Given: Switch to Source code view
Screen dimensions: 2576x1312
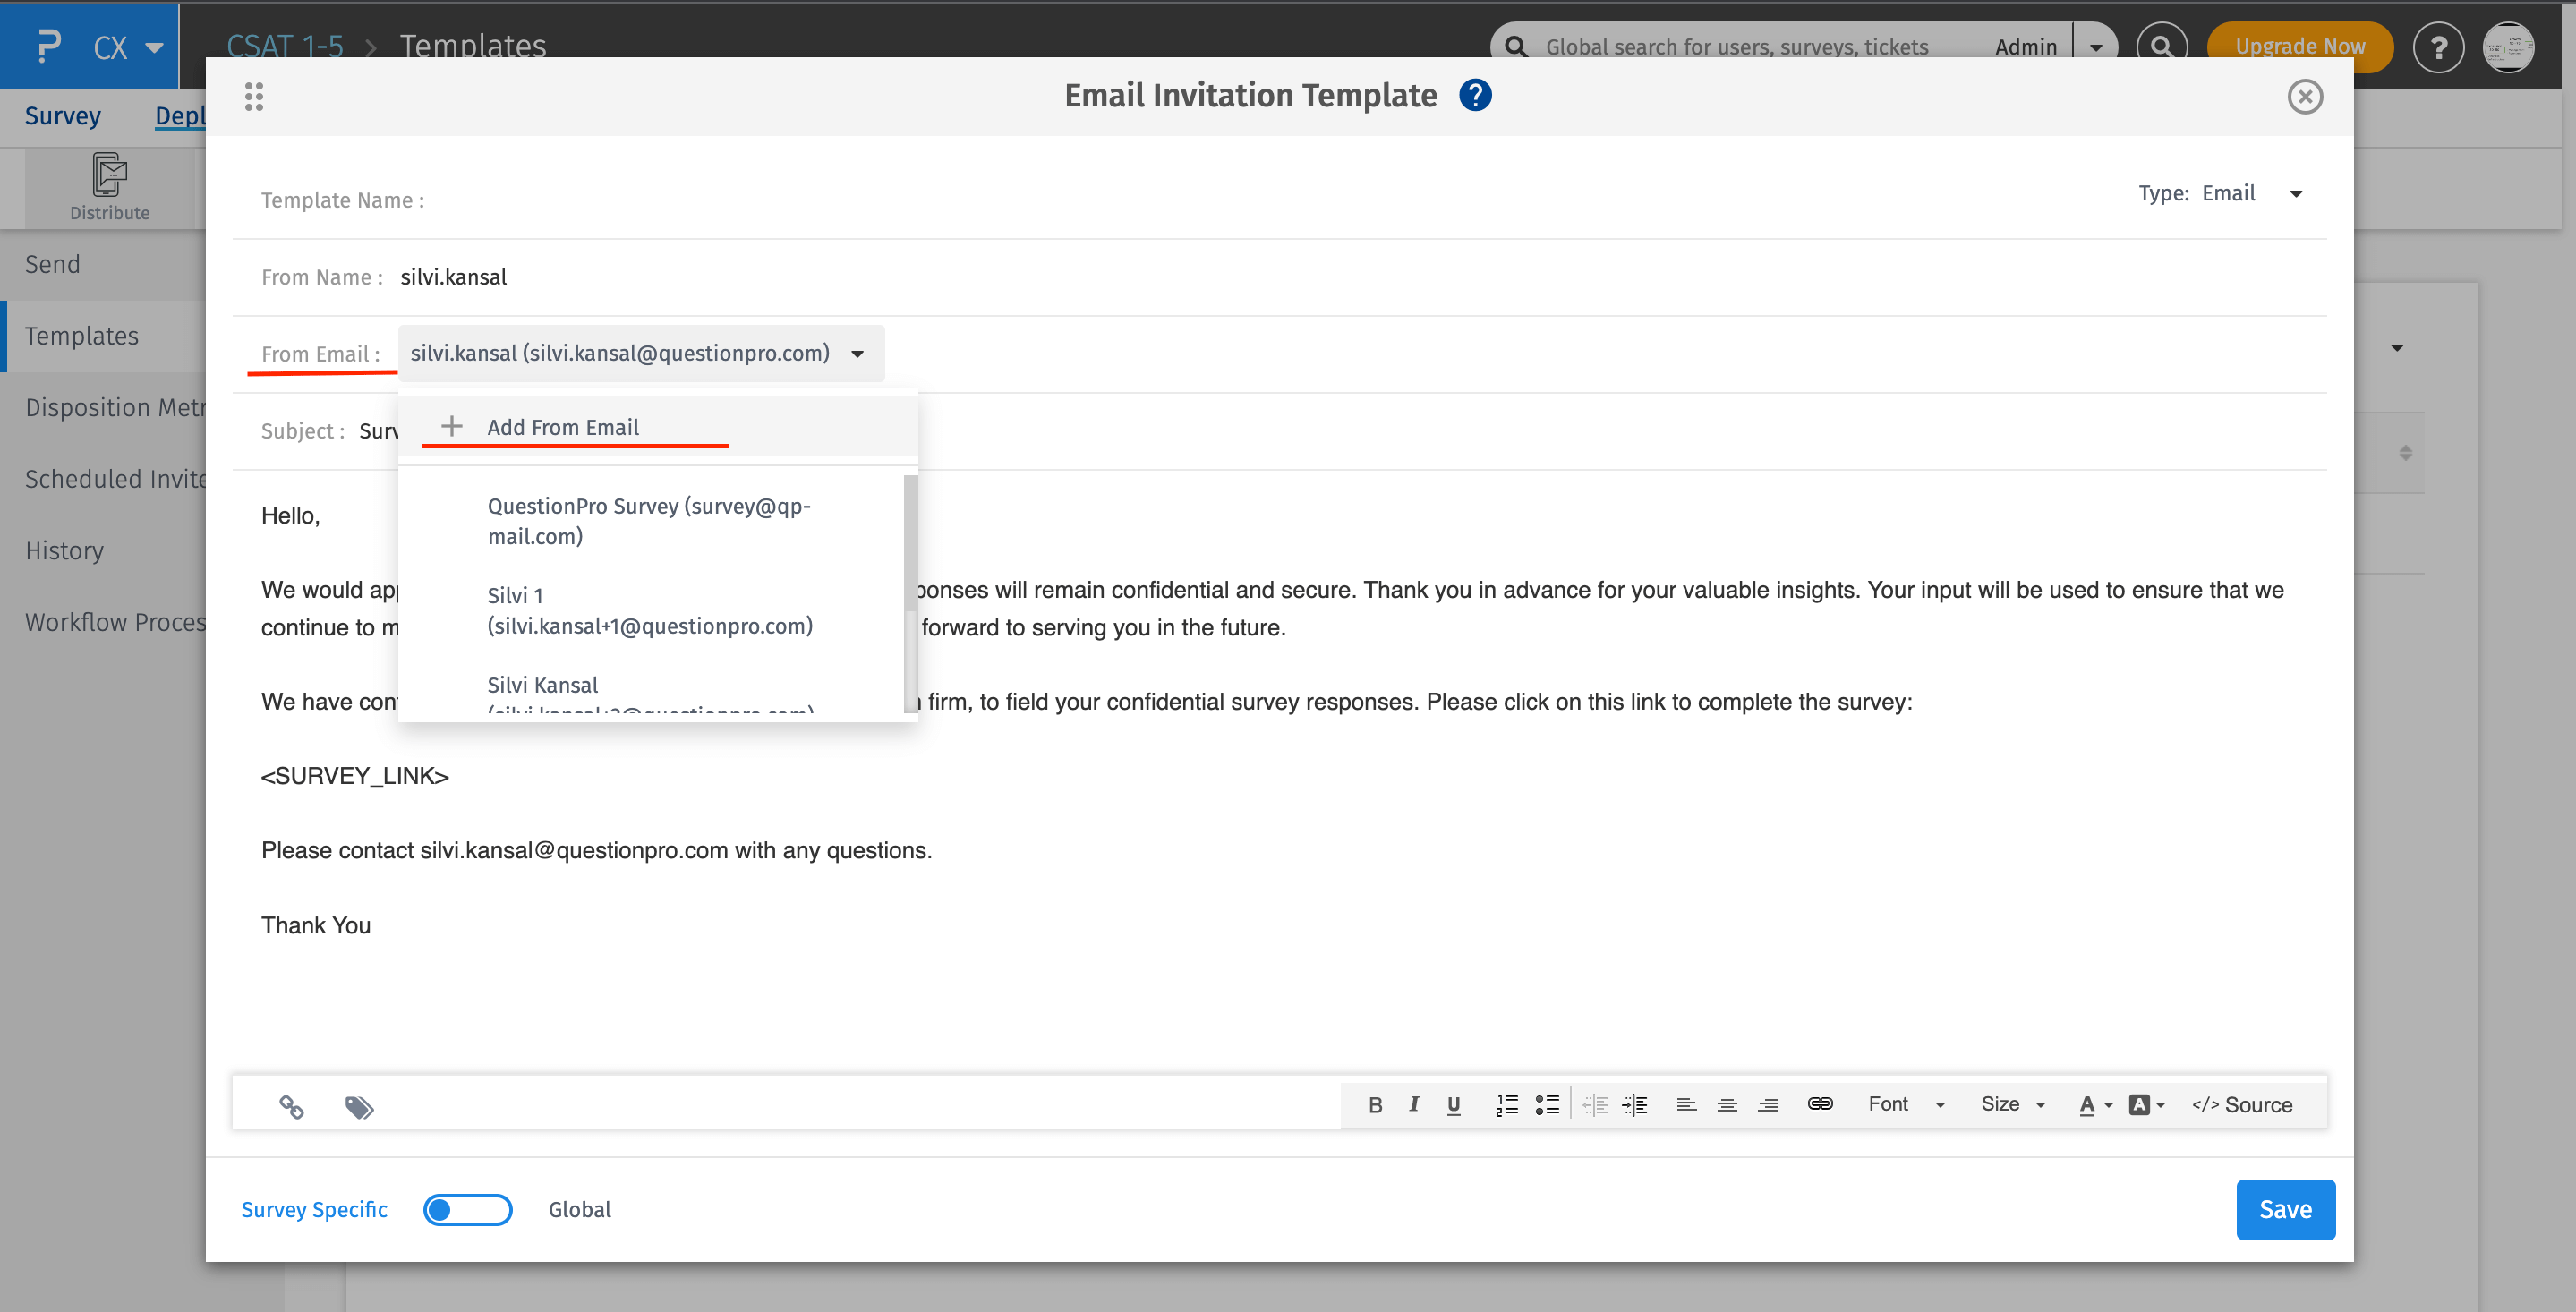Looking at the screenshot, I should (x=2241, y=1104).
